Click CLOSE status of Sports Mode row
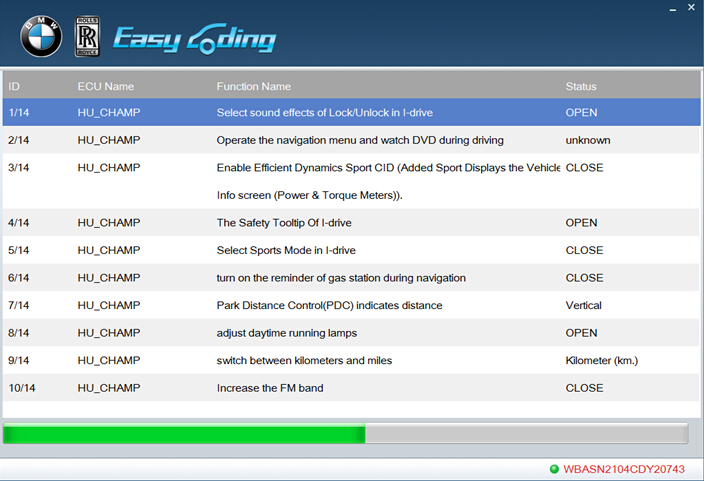Screen dimensions: 705x481 [x=584, y=250]
